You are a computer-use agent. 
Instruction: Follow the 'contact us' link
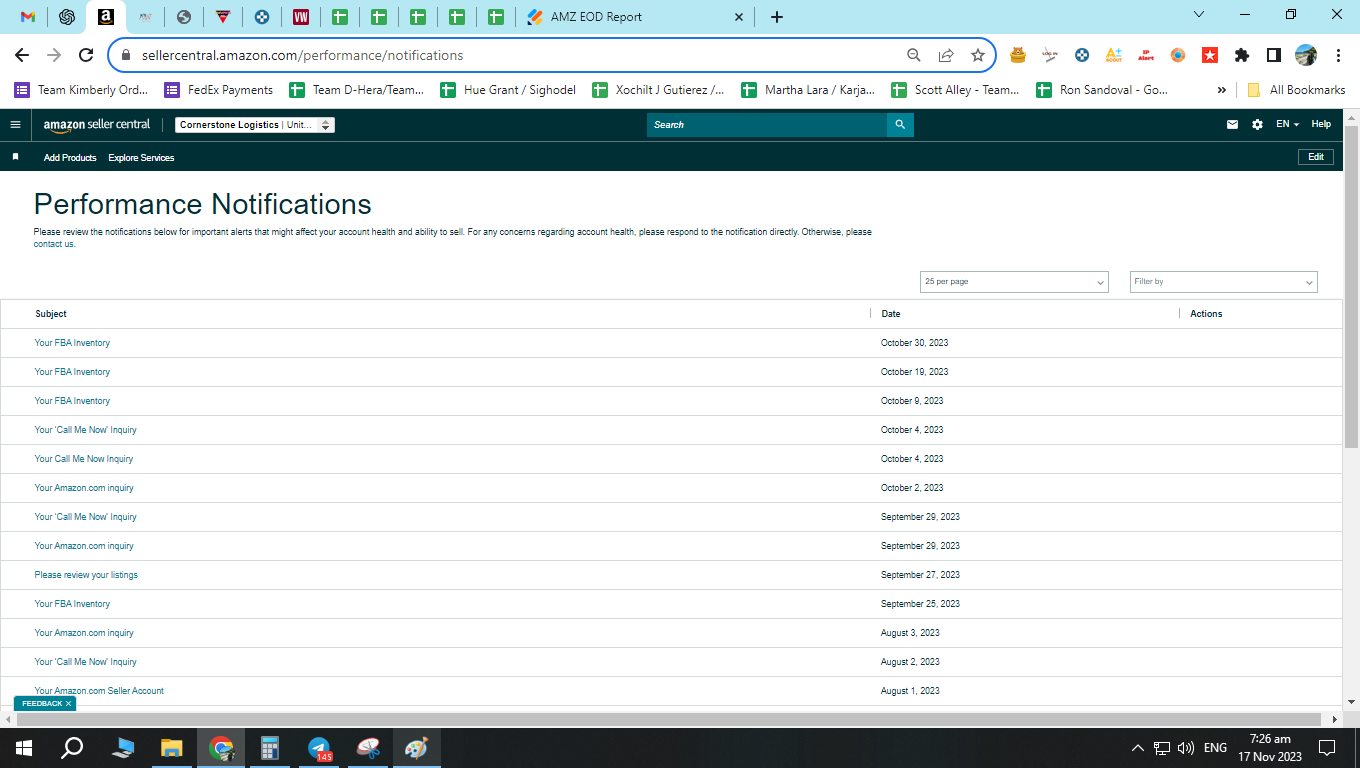(x=54, y=244)
